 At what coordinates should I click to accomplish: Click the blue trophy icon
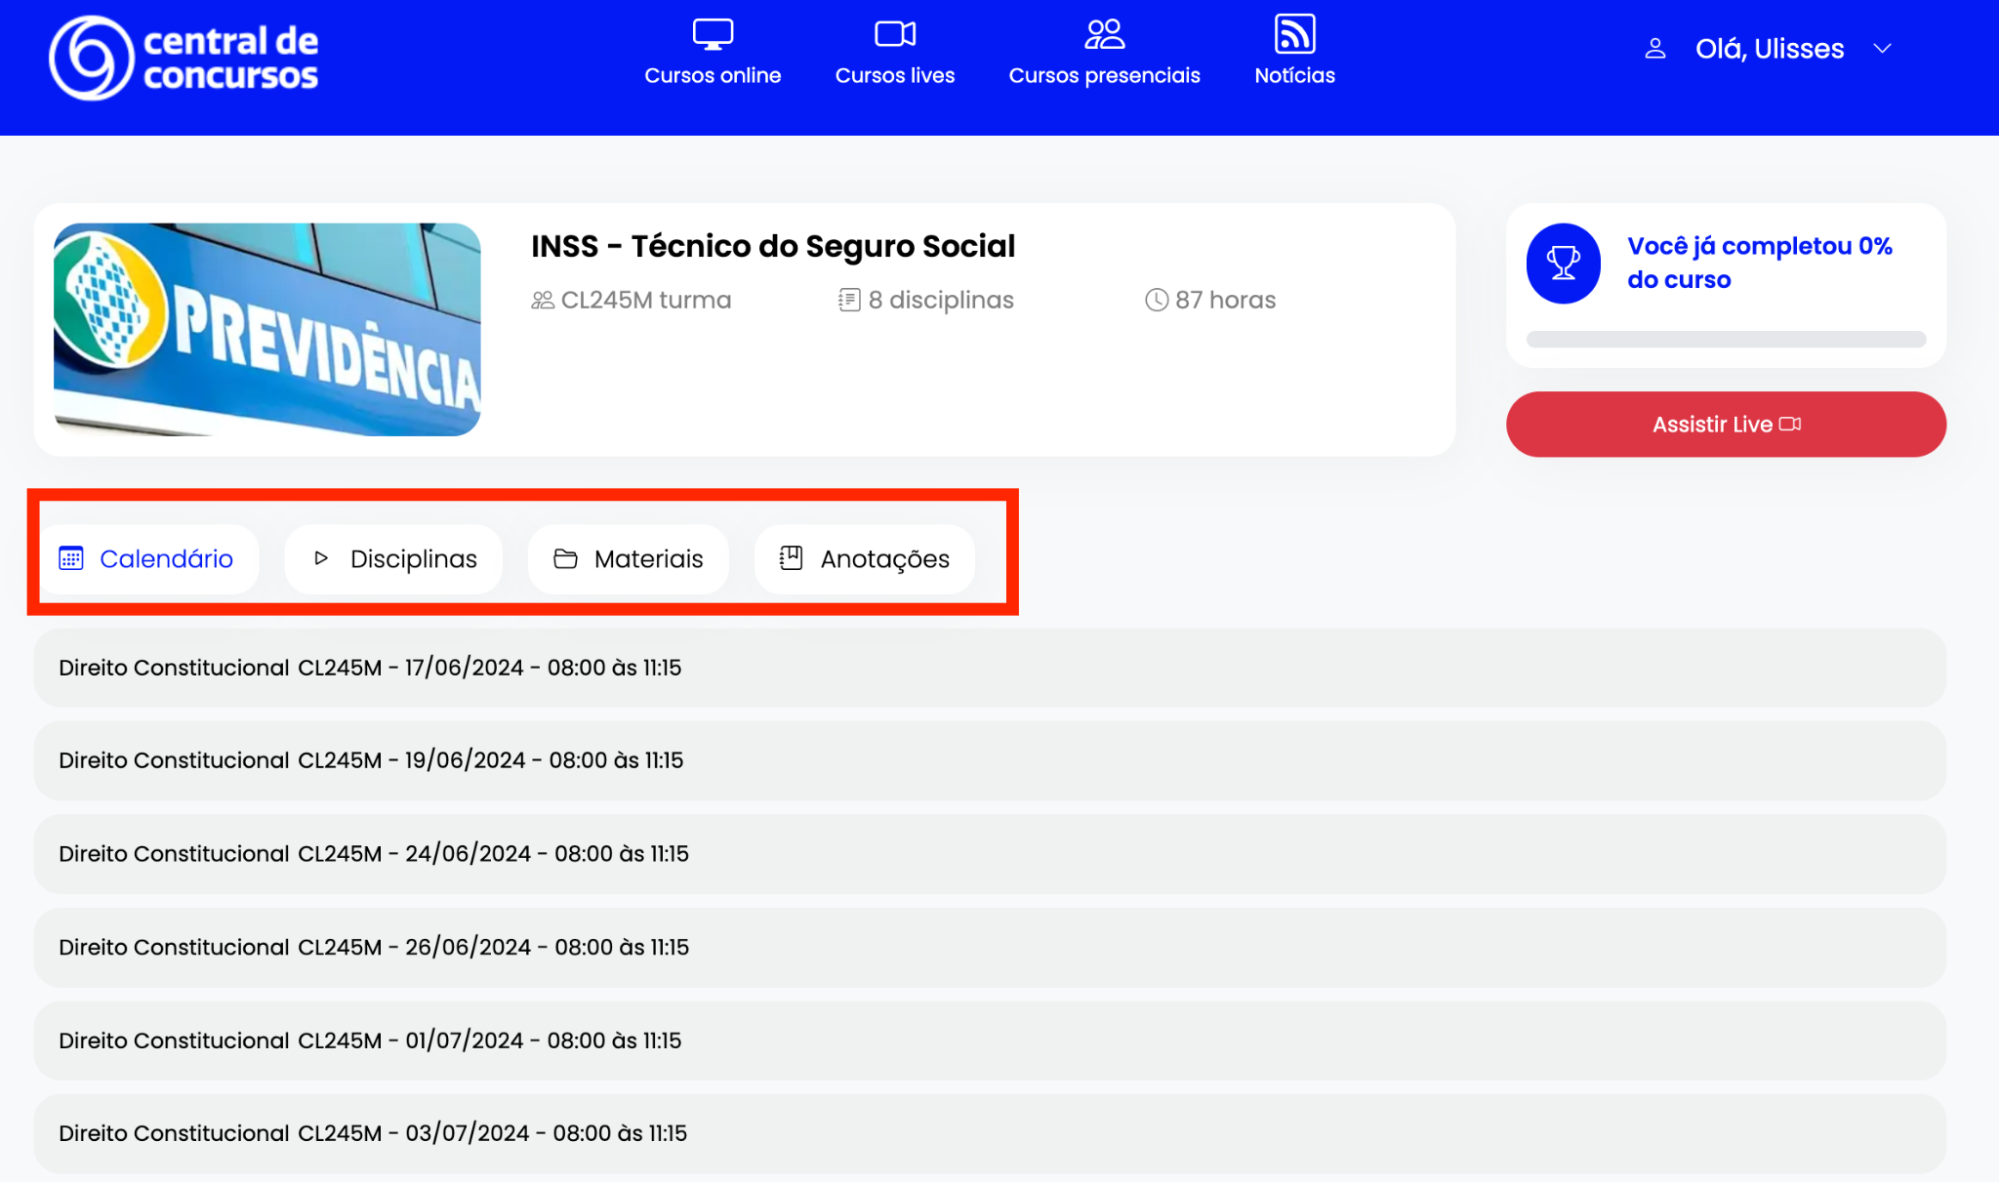(1563, 263)
